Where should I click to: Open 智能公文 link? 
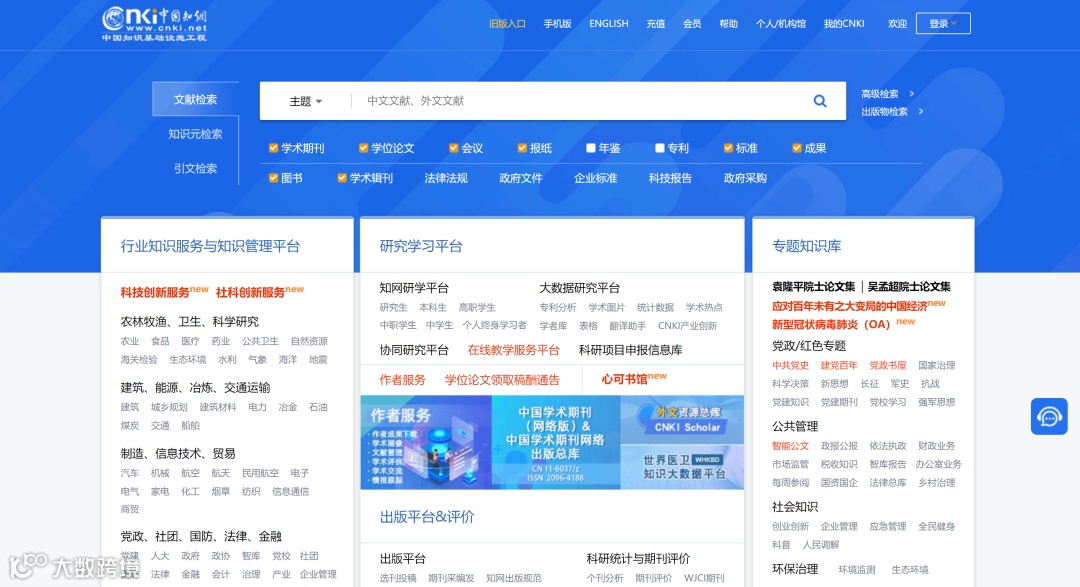pos(791,446)
